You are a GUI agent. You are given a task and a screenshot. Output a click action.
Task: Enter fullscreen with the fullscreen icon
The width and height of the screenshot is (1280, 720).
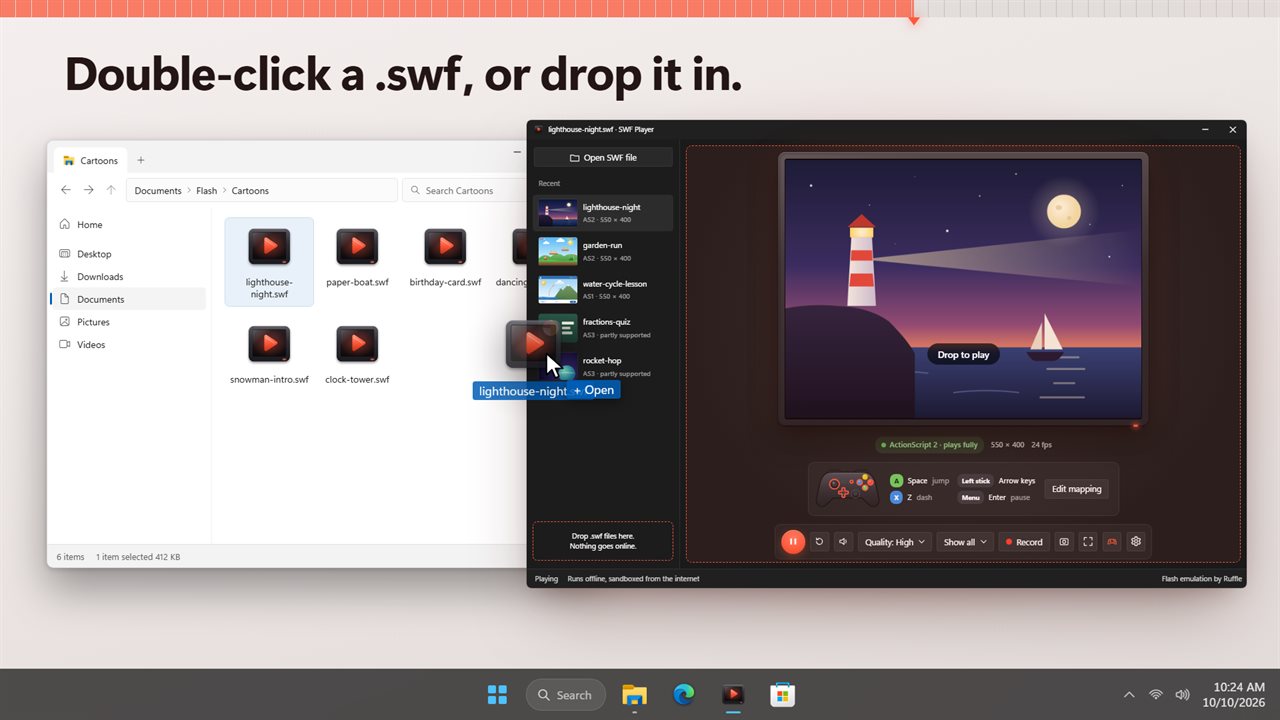pyautogui.click(x=1088, y=542)
